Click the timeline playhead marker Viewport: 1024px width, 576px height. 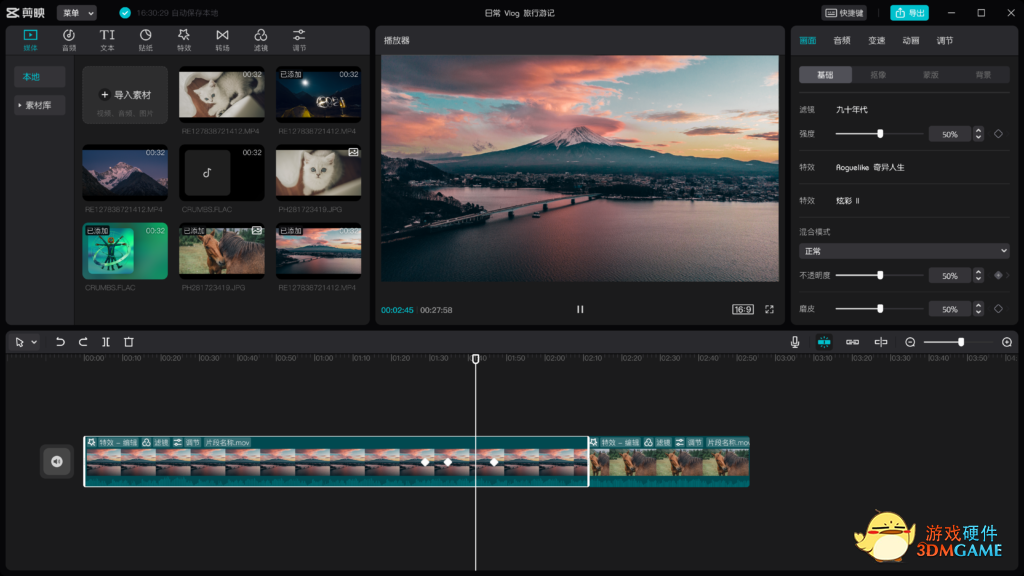point(475,359)
